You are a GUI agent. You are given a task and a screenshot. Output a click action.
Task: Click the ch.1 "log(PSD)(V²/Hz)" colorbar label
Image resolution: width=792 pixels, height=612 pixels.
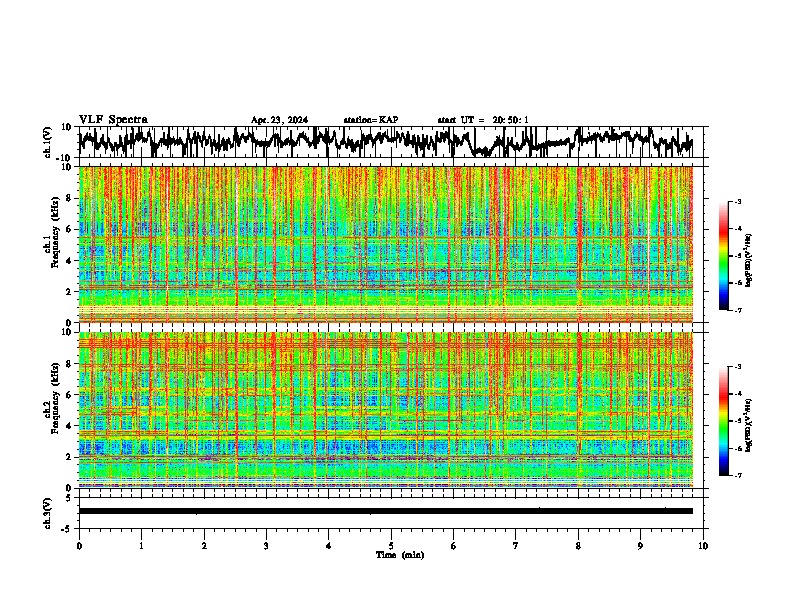click(x=749, y=260)
